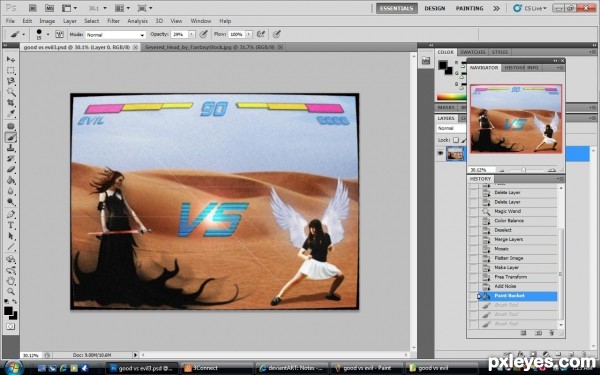This screenshot has width=600, height=375.
Task: Open the Opacity slider arrow
Action: (192, 34)
